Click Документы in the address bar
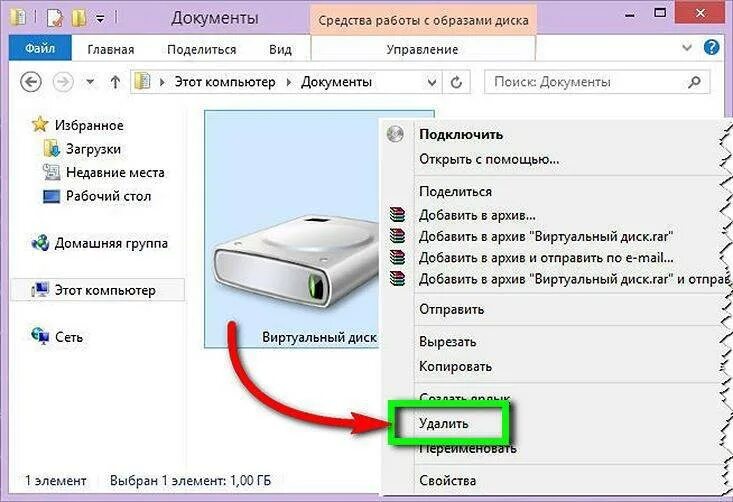This screenshot has height=502, width=733. coord(336,82)
